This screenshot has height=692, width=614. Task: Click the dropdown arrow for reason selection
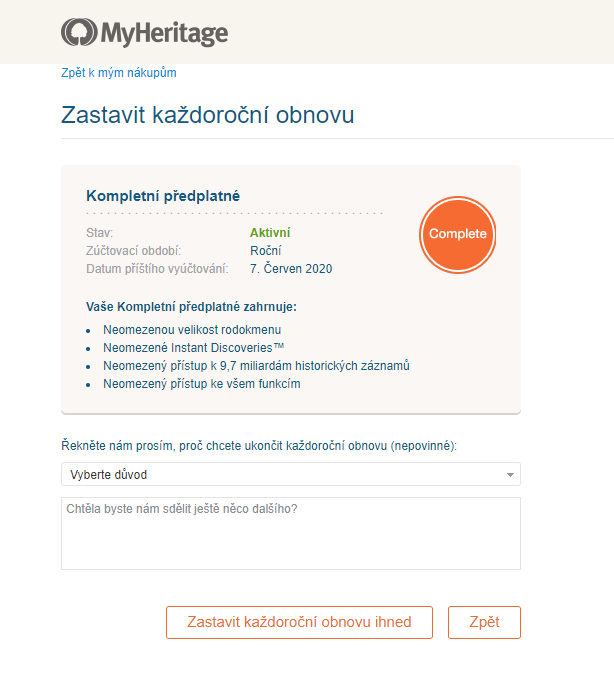pos(510,474)
